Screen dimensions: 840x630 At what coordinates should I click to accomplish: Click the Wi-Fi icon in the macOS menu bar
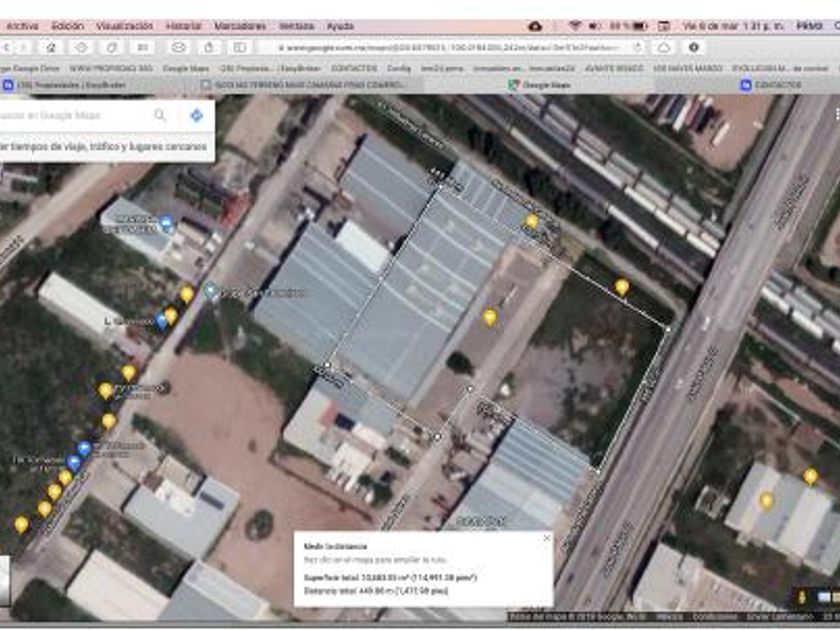click(576, 26)
